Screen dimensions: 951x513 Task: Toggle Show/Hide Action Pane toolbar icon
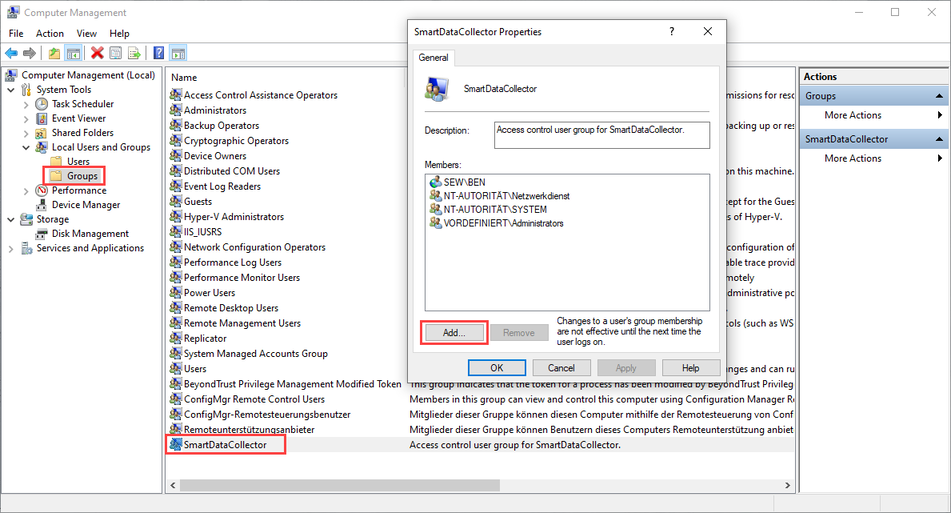click(x=178, y=53)
